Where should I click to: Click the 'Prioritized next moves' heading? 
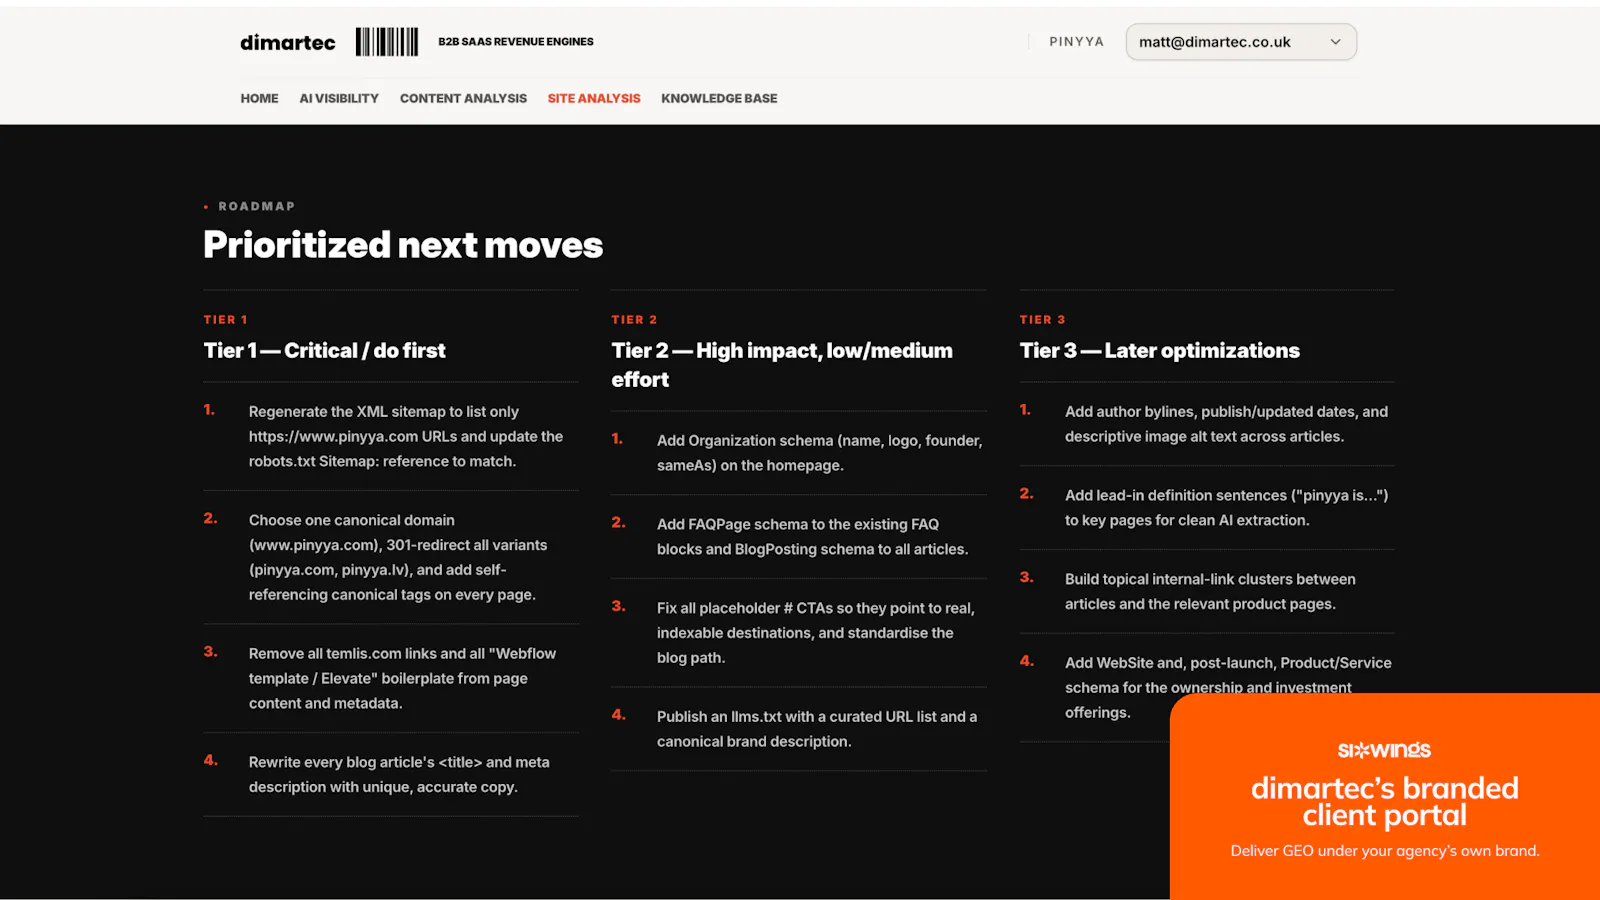tap(403, 245)
